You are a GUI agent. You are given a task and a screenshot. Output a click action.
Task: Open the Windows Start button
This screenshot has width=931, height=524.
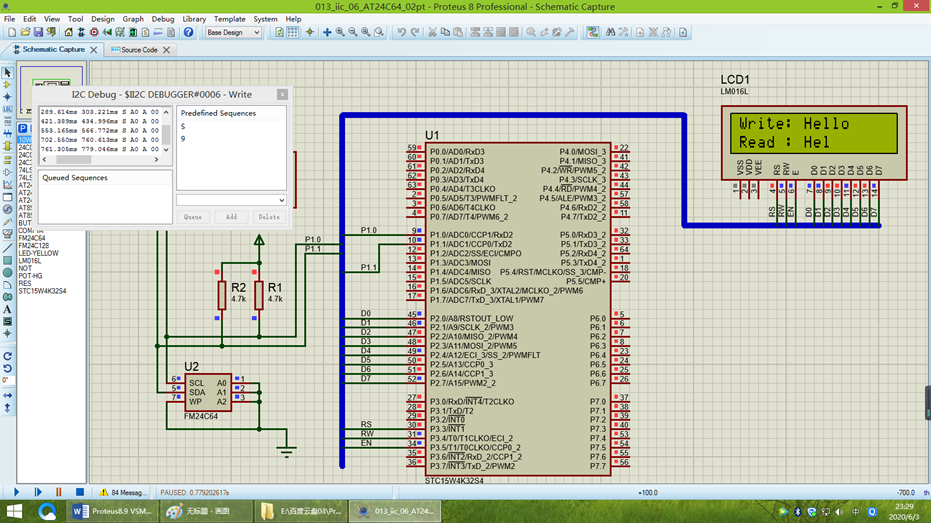[x=17, y=511]
